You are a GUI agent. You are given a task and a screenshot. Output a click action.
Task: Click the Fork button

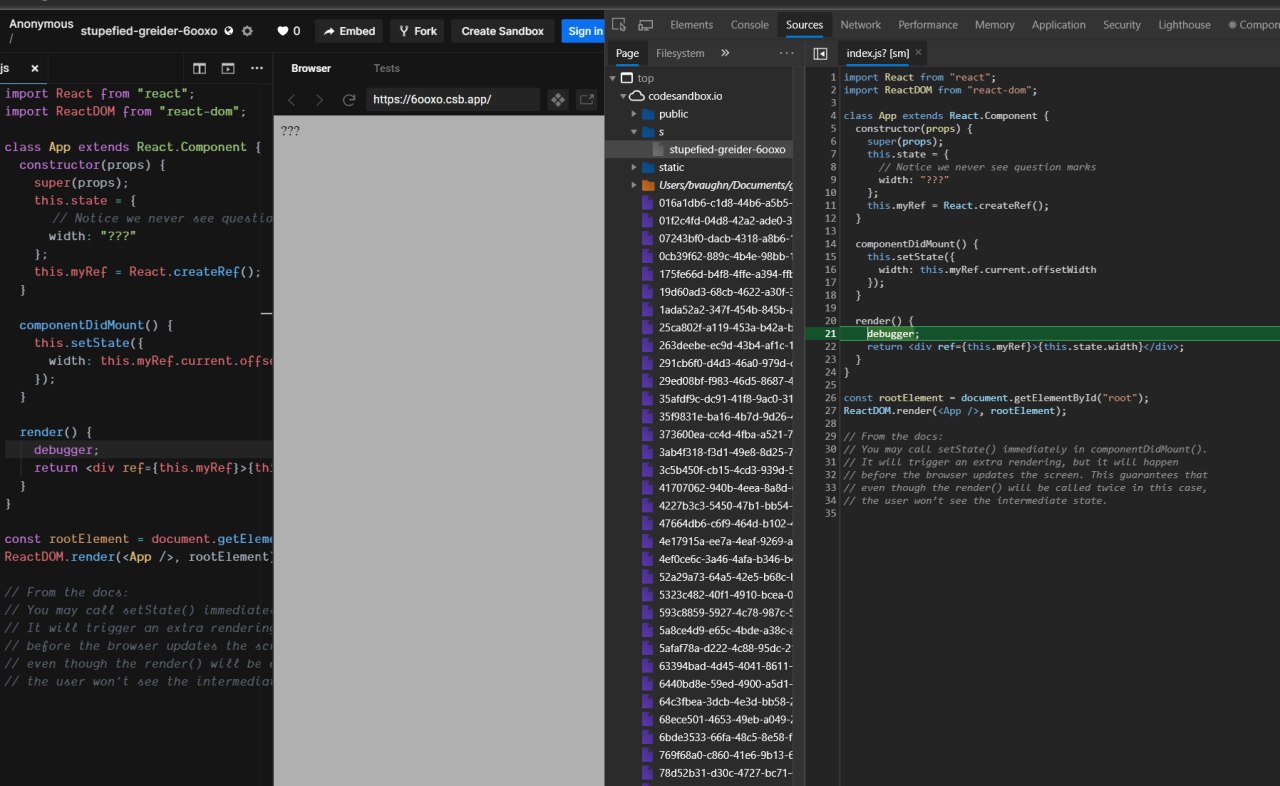click(417, 31)
